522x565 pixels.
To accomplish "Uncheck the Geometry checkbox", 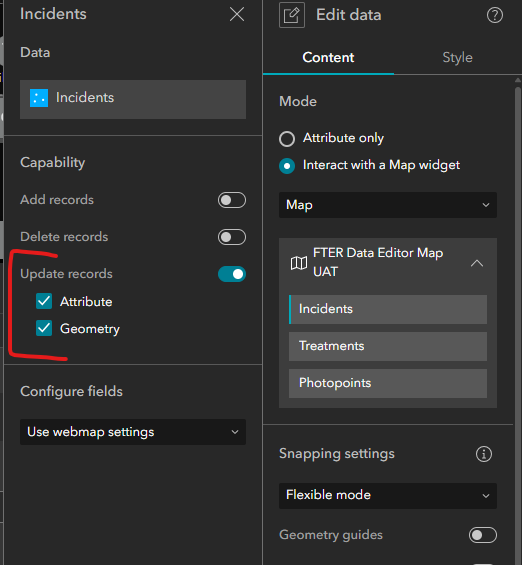I will tap(44, 328).
